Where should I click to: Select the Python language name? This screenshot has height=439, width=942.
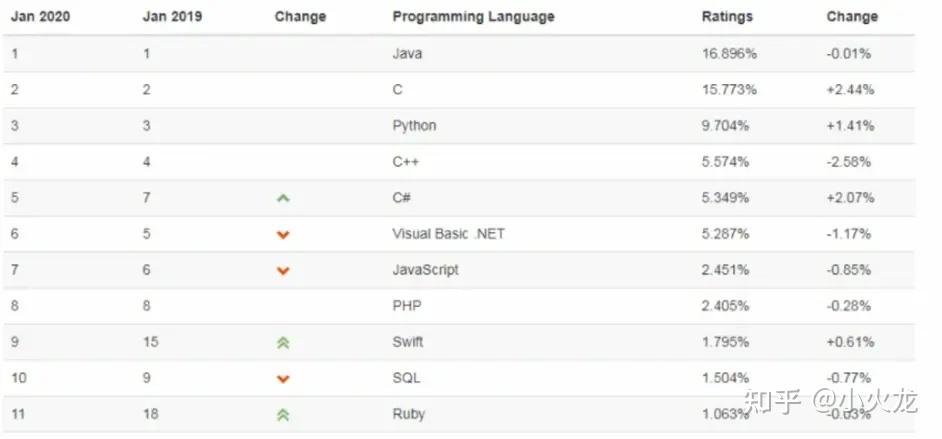point(414,126)
